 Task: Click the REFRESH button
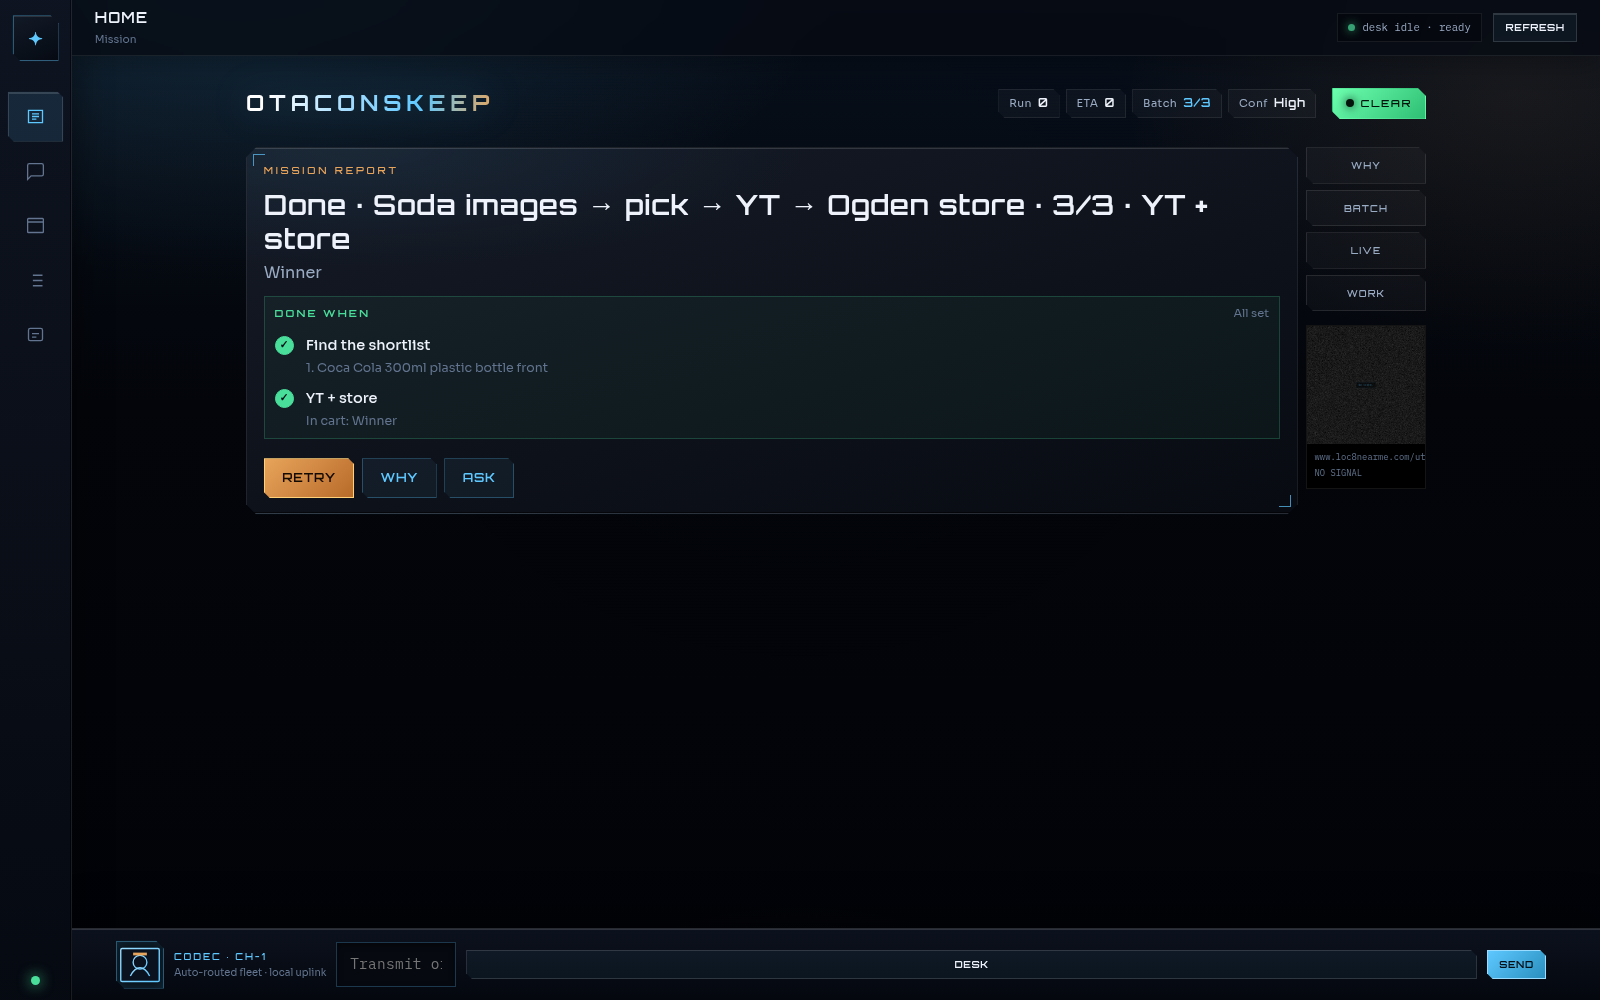(x=1534, y=28)
